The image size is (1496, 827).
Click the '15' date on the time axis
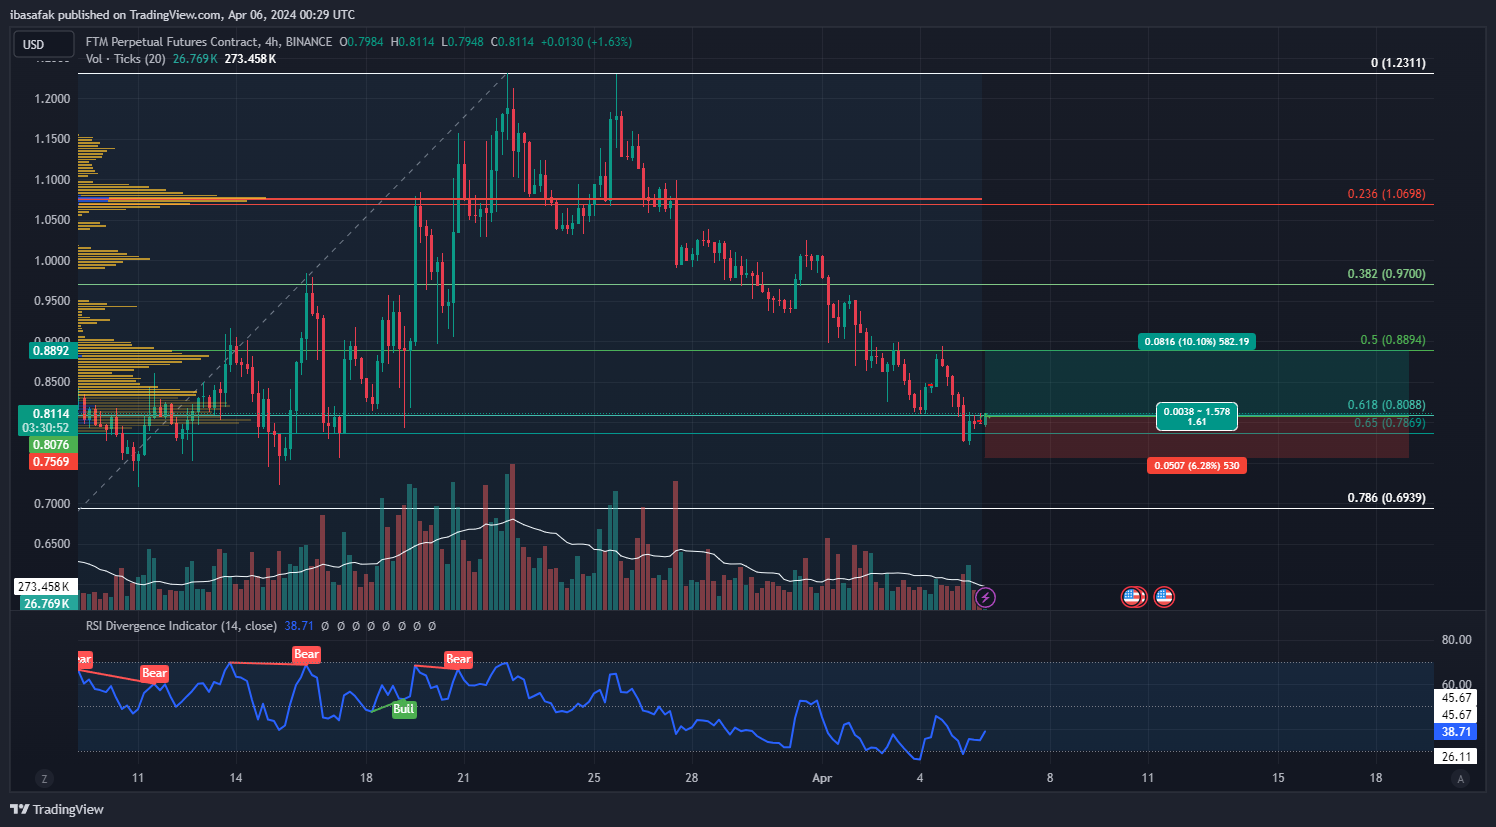[1278, 778]
